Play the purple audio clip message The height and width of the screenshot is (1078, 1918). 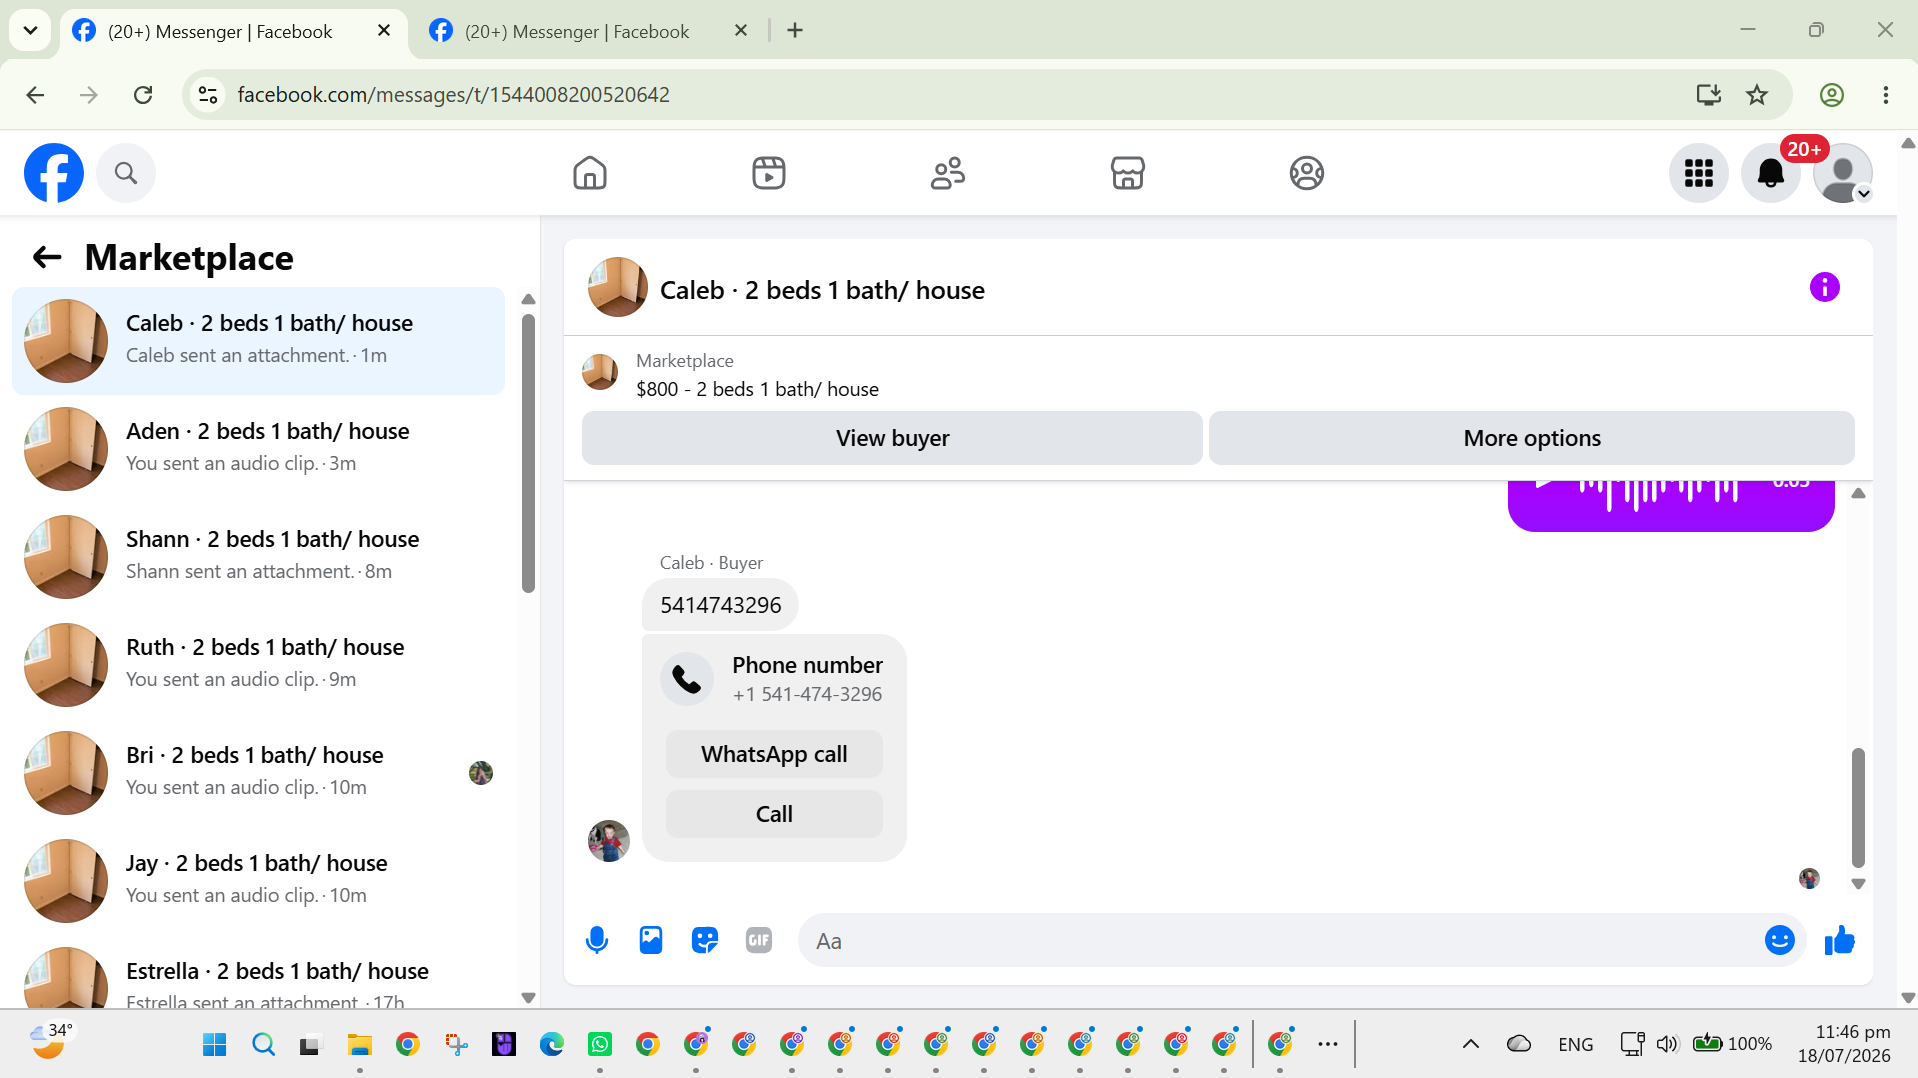[x=1545, y=486]
